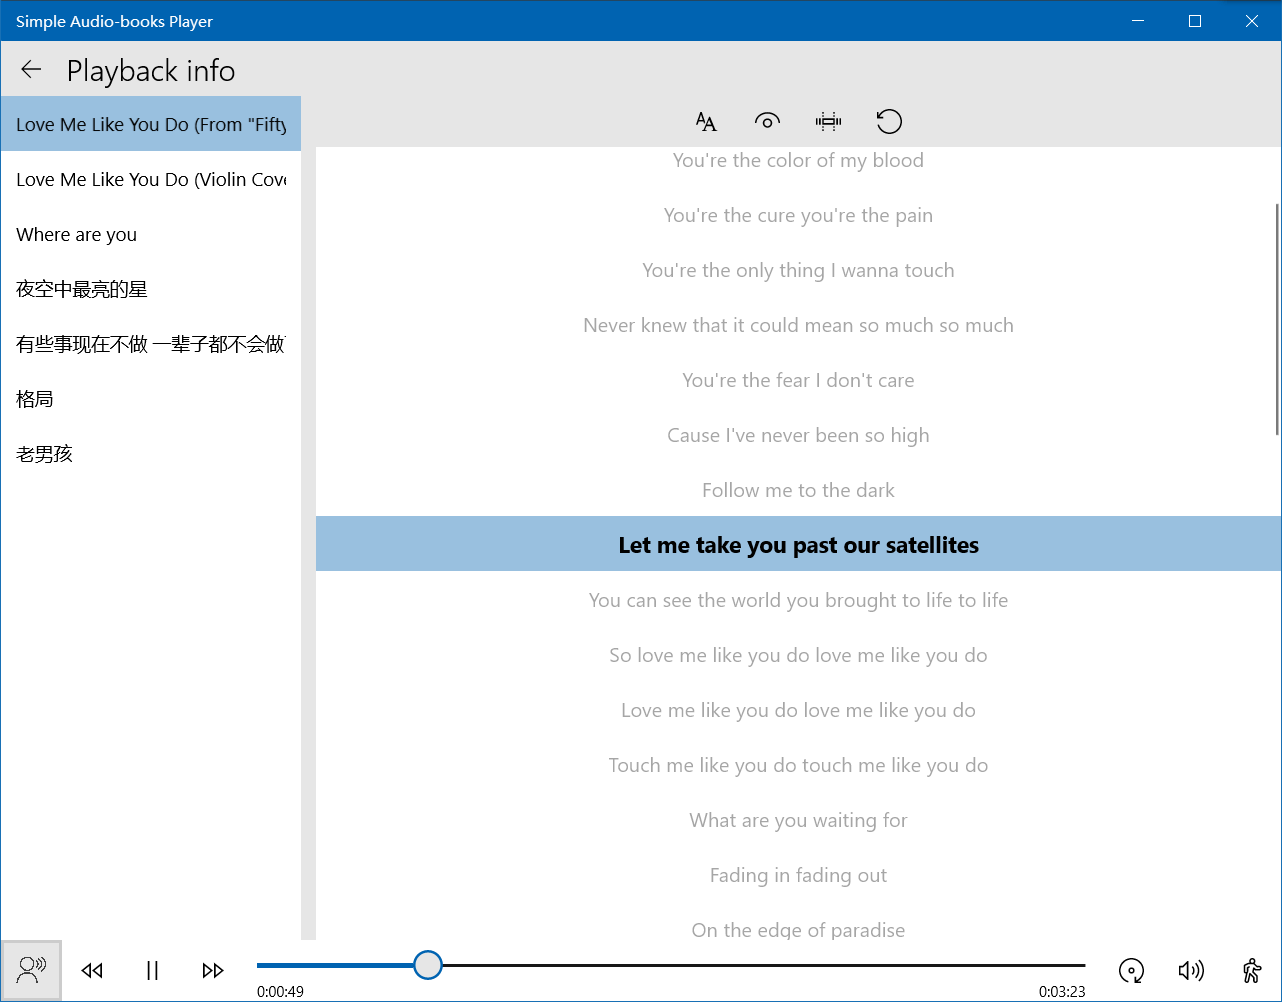Click lyric "You're the color of my blood"

(798, 160)
